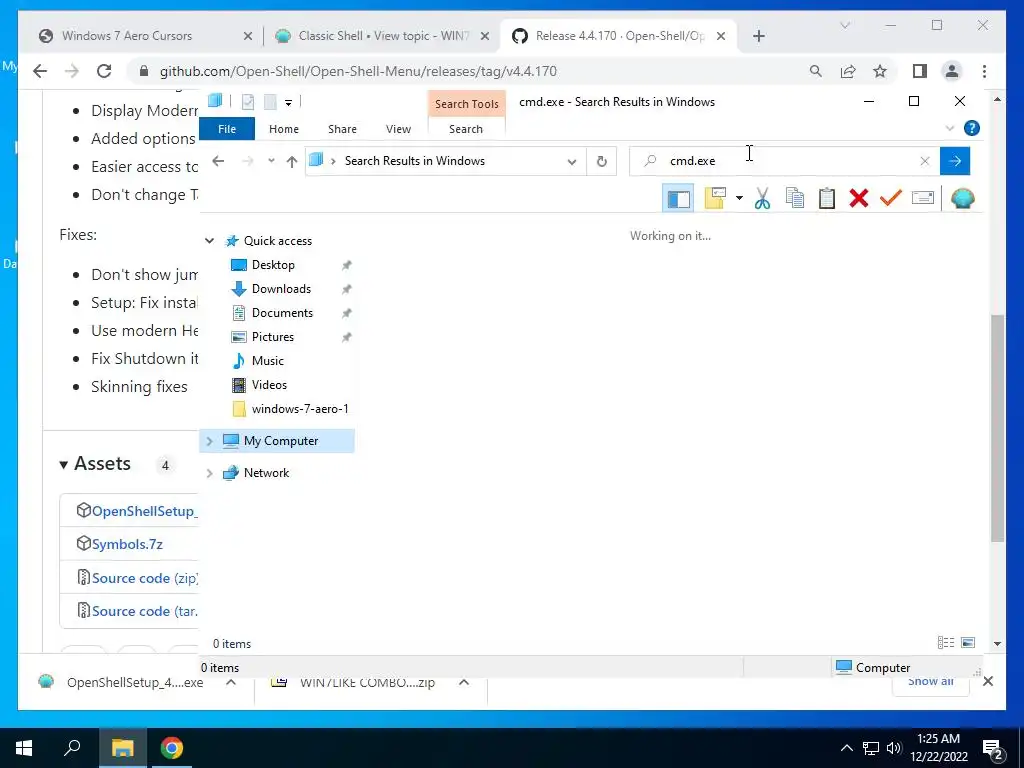
Task: Select Downloads in navigation pane
Action: (281, 289)
